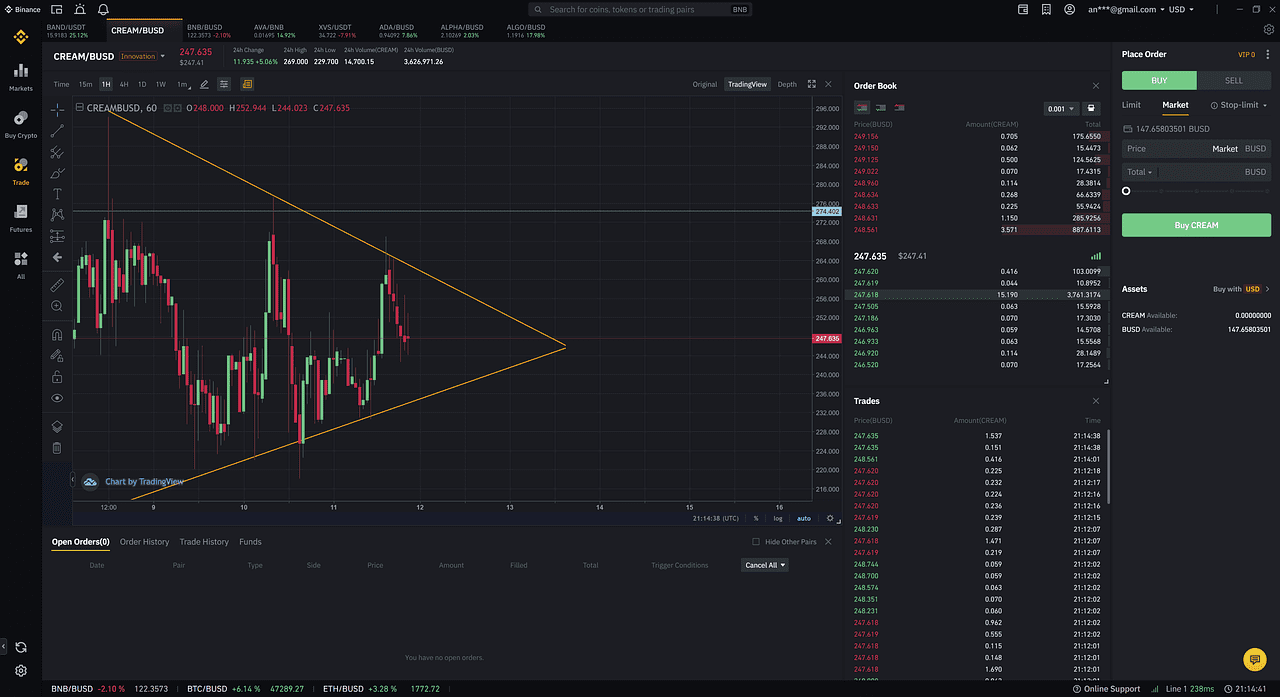
Task: Toggle visibility of all drawings (eye icon)
Action: pyautogui.click(x=57, y=398)
